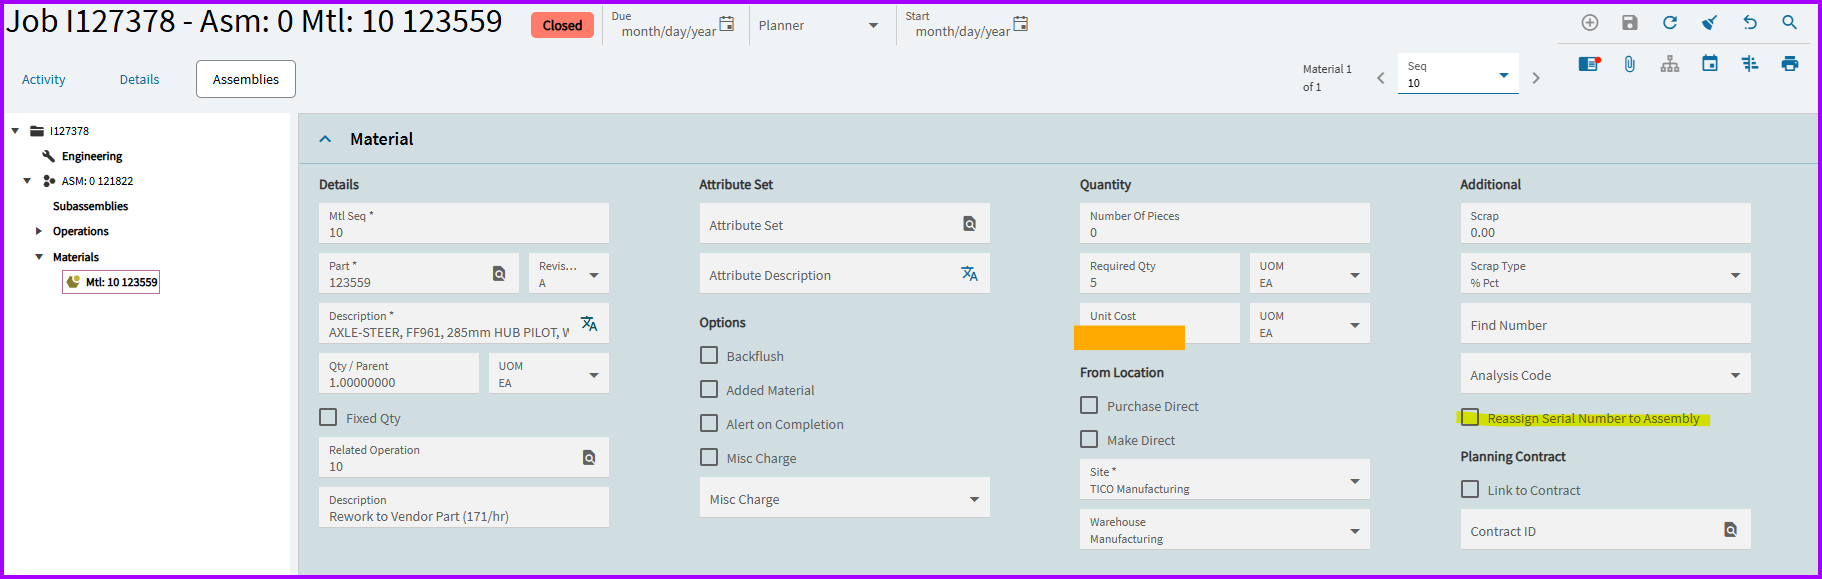
Task: Save the job with the floppy disk icon
Action: [1630, 23]
